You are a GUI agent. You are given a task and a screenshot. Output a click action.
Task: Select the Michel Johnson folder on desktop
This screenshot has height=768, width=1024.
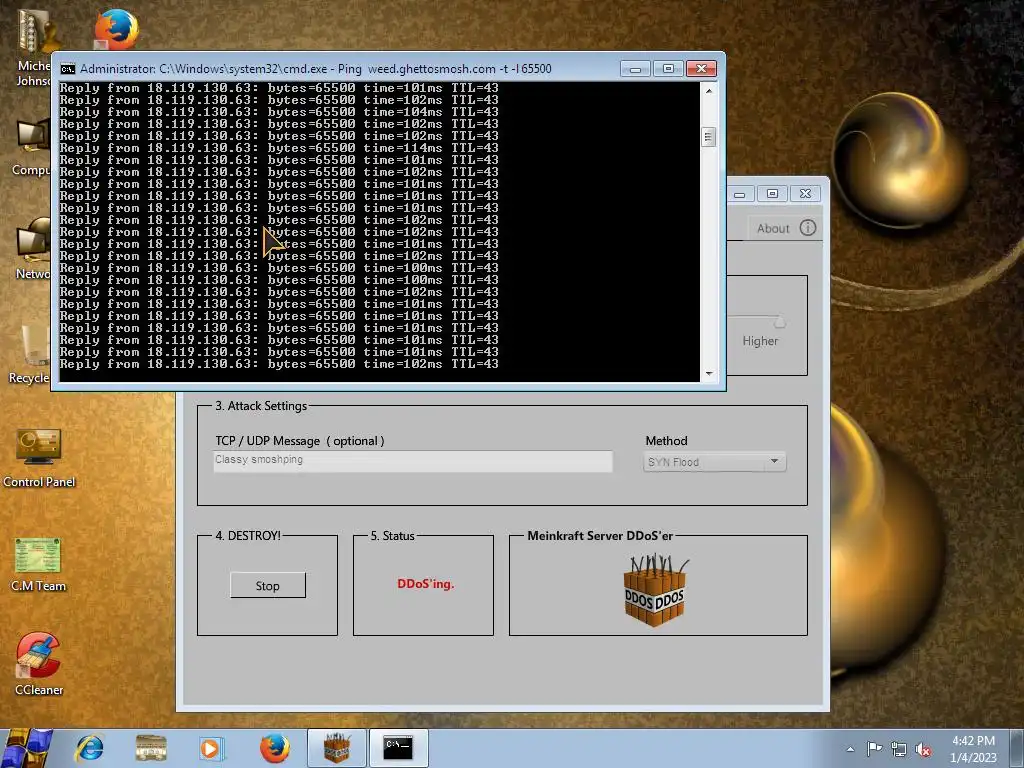pyautogui.click(x=34, y=47)
